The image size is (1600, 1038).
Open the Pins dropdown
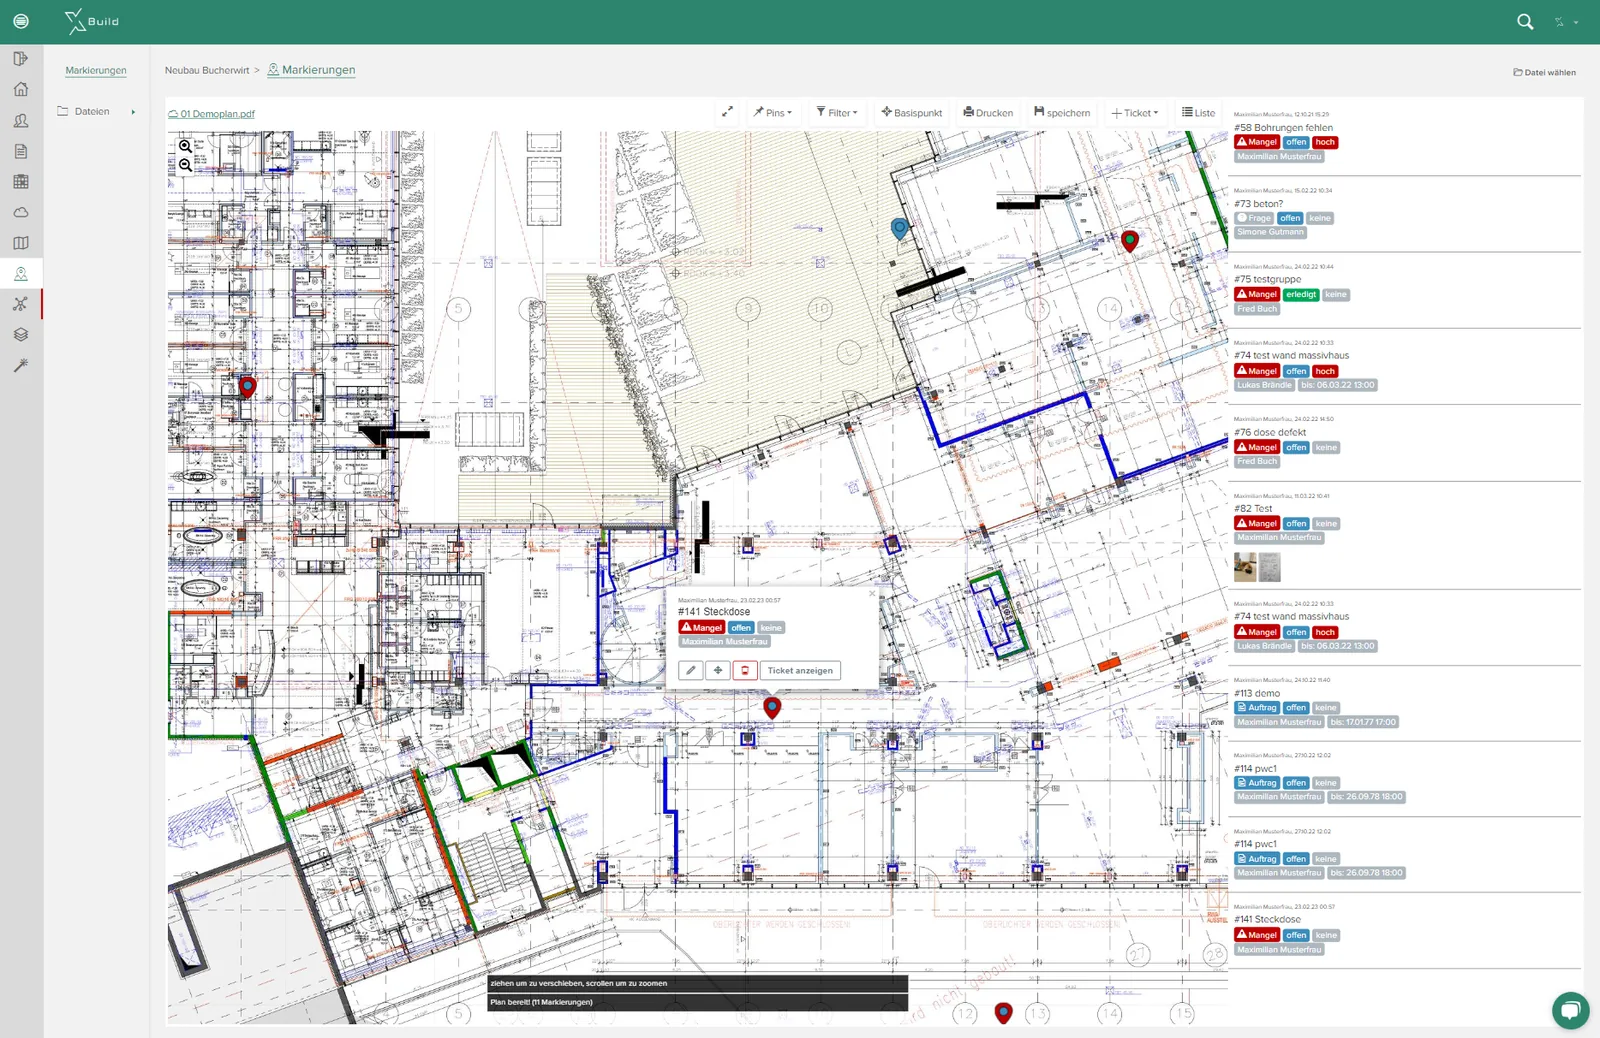click(x=773, y=113)
